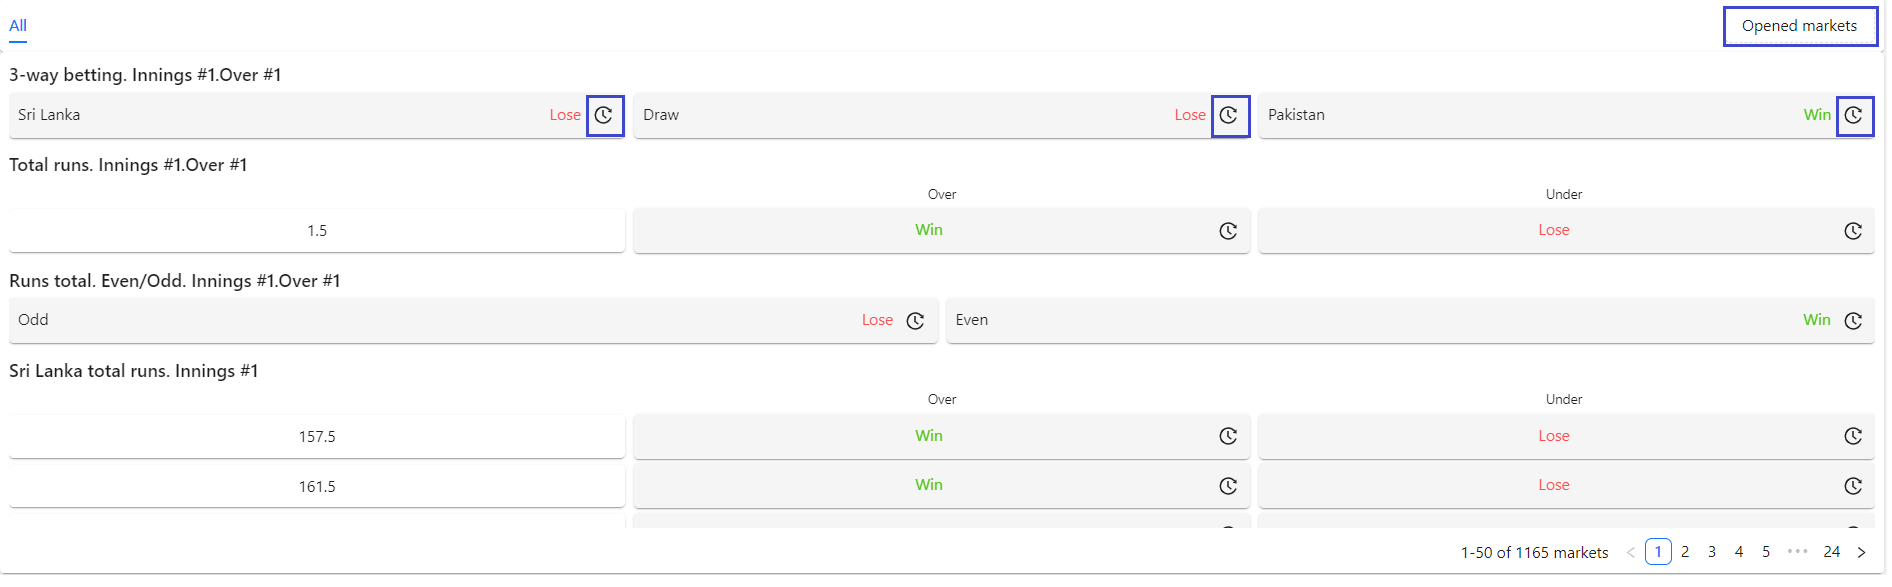Click the Opened markets button

pos(1799,26)
